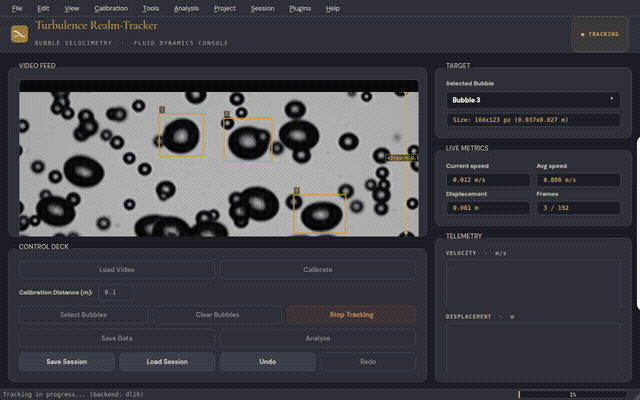Open the Help menu

(332, 8)
